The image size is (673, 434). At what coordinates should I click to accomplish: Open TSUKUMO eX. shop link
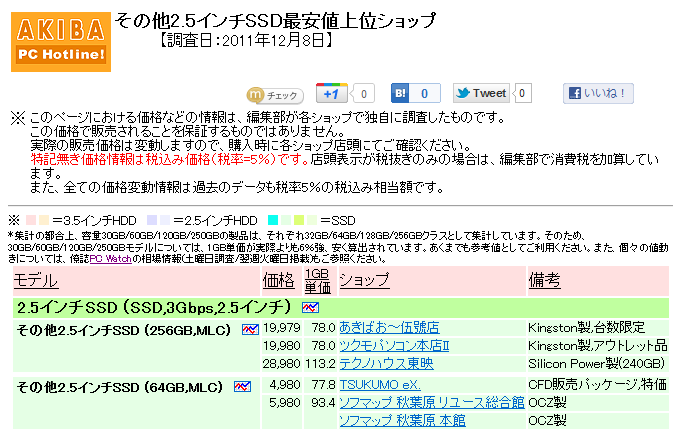click(380, 385)
